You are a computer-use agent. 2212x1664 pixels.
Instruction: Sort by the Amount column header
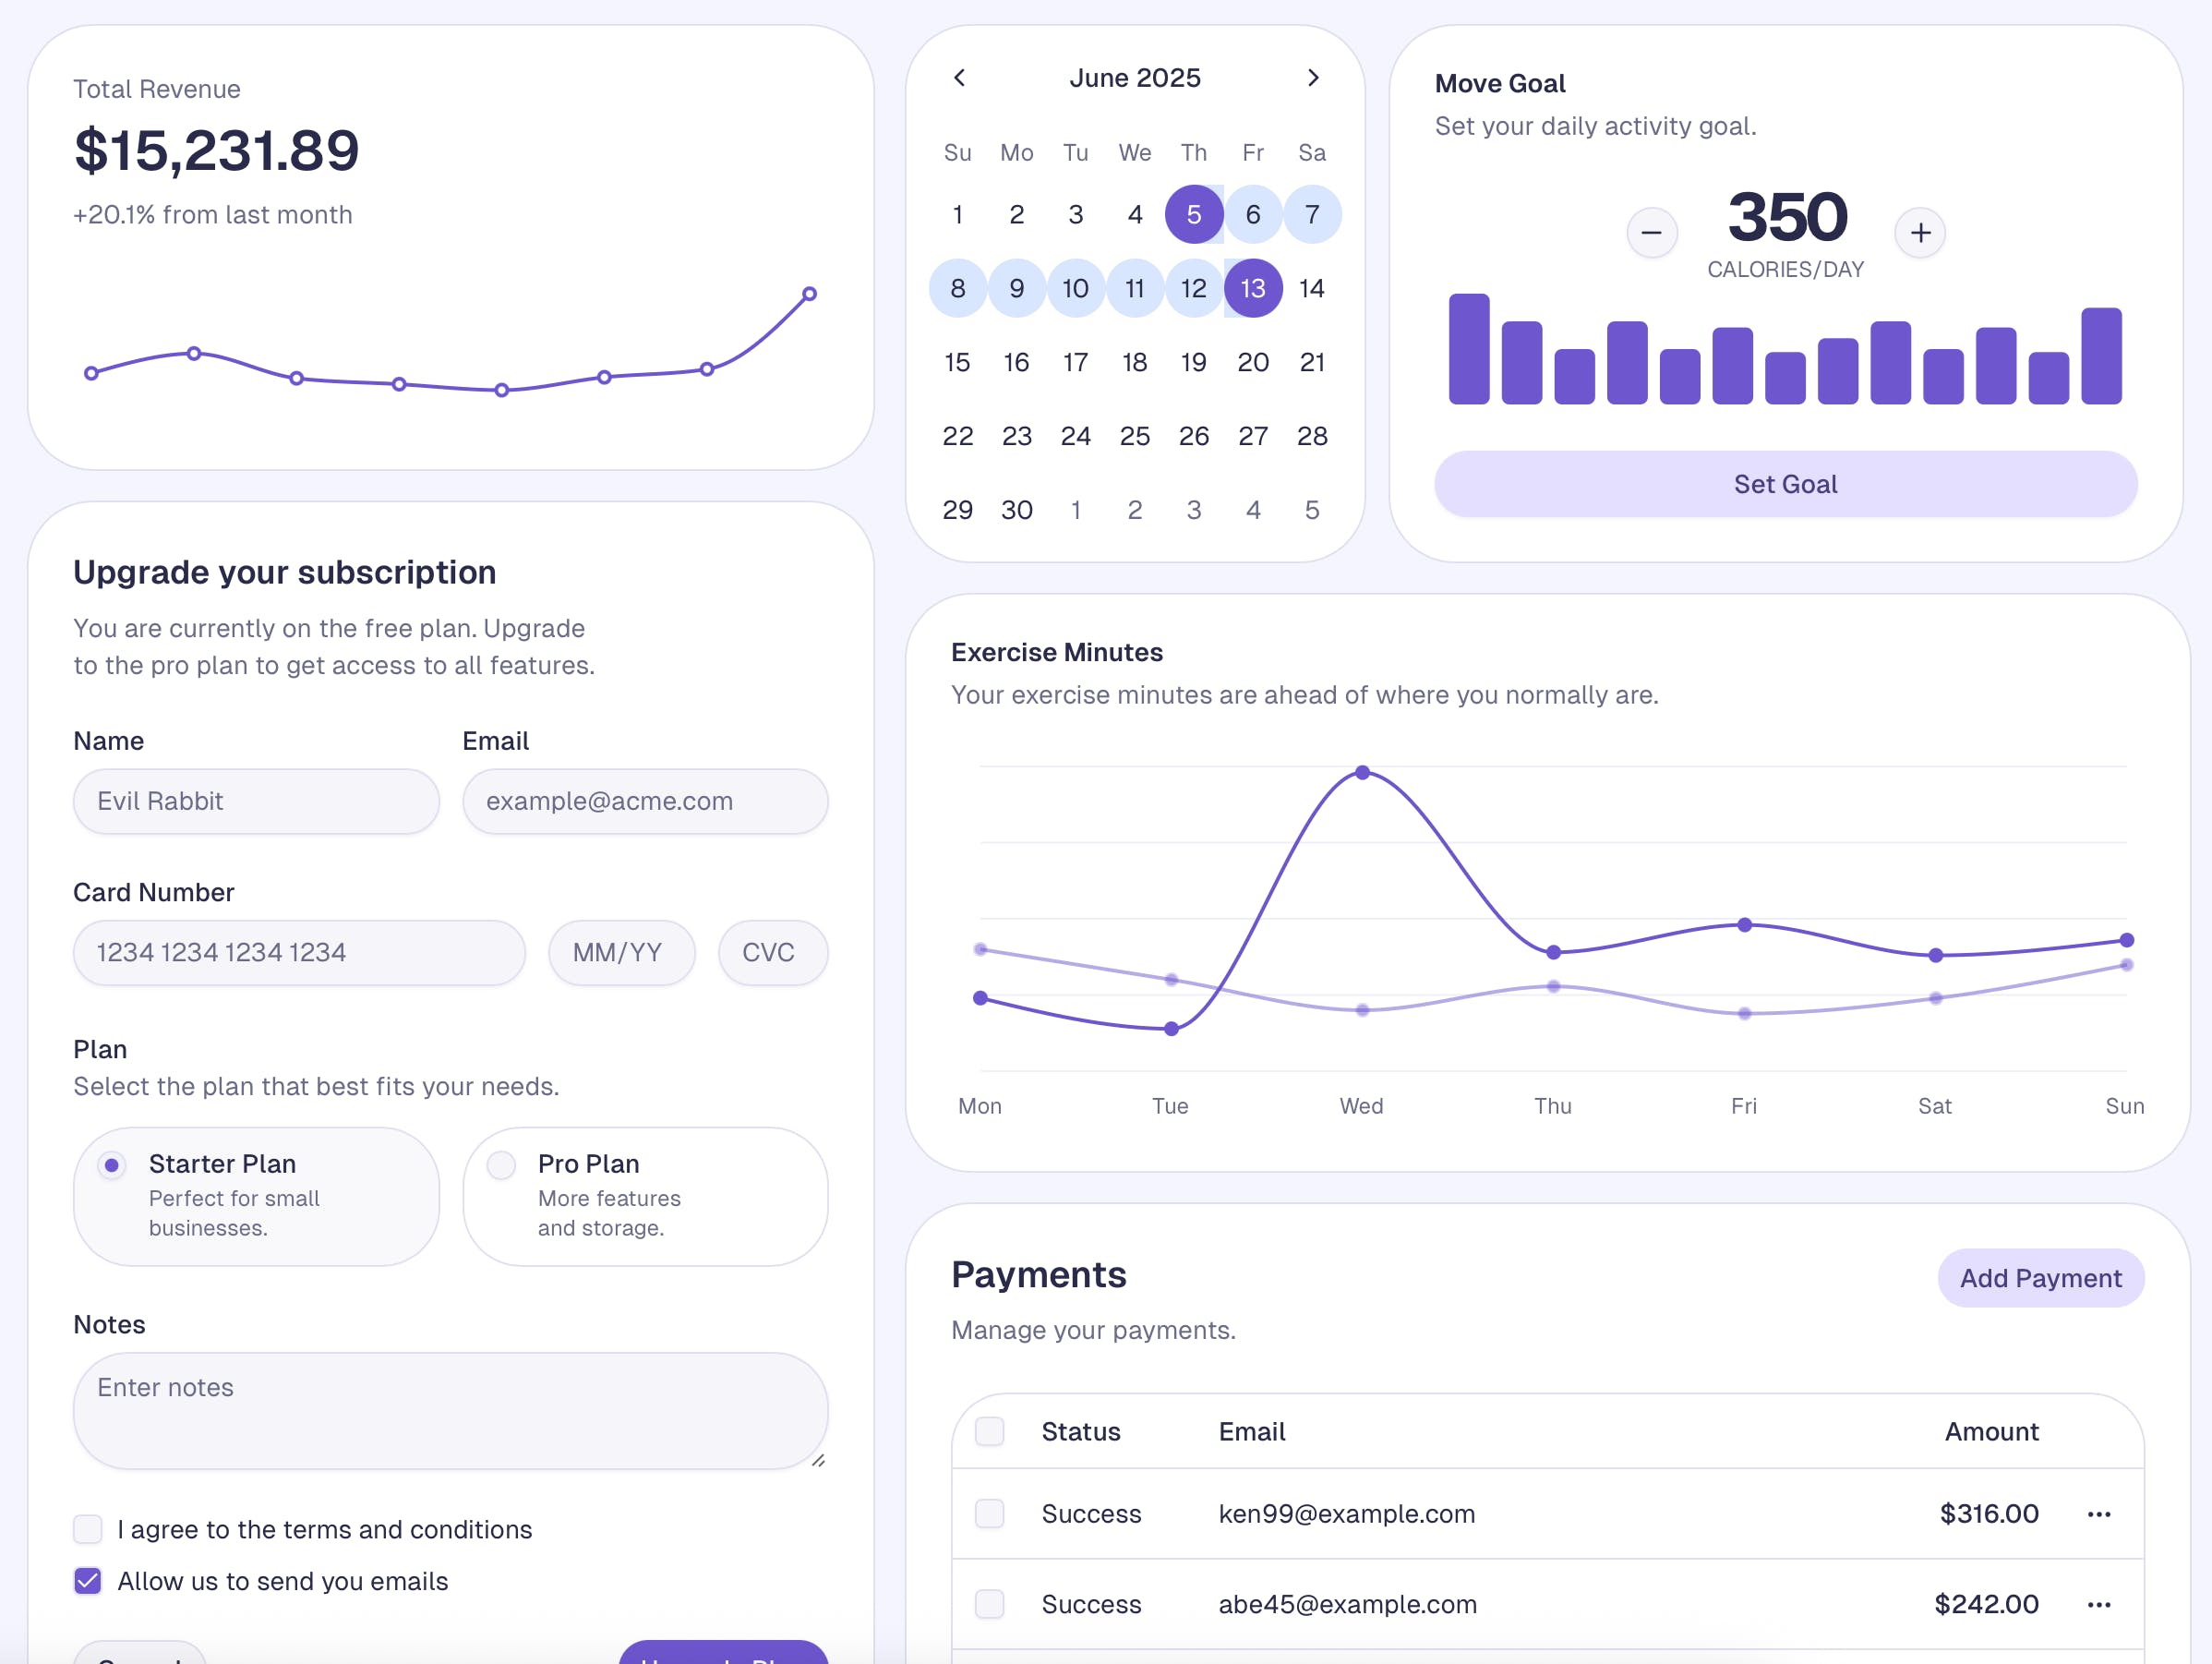point(1990,1431)
